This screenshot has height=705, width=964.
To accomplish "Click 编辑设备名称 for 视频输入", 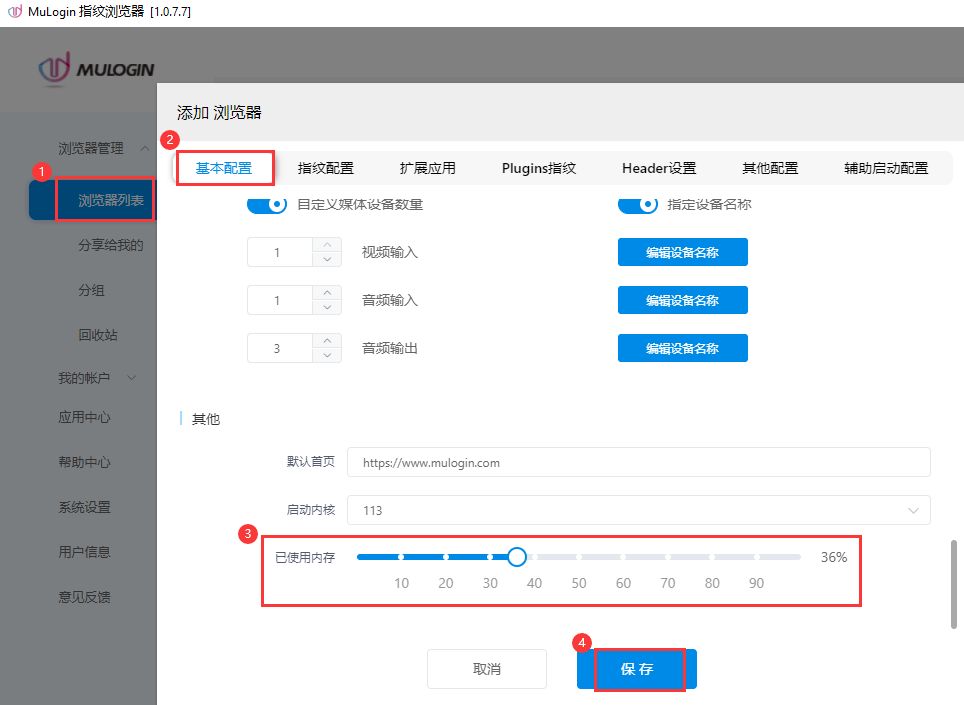I will point(682,252).
